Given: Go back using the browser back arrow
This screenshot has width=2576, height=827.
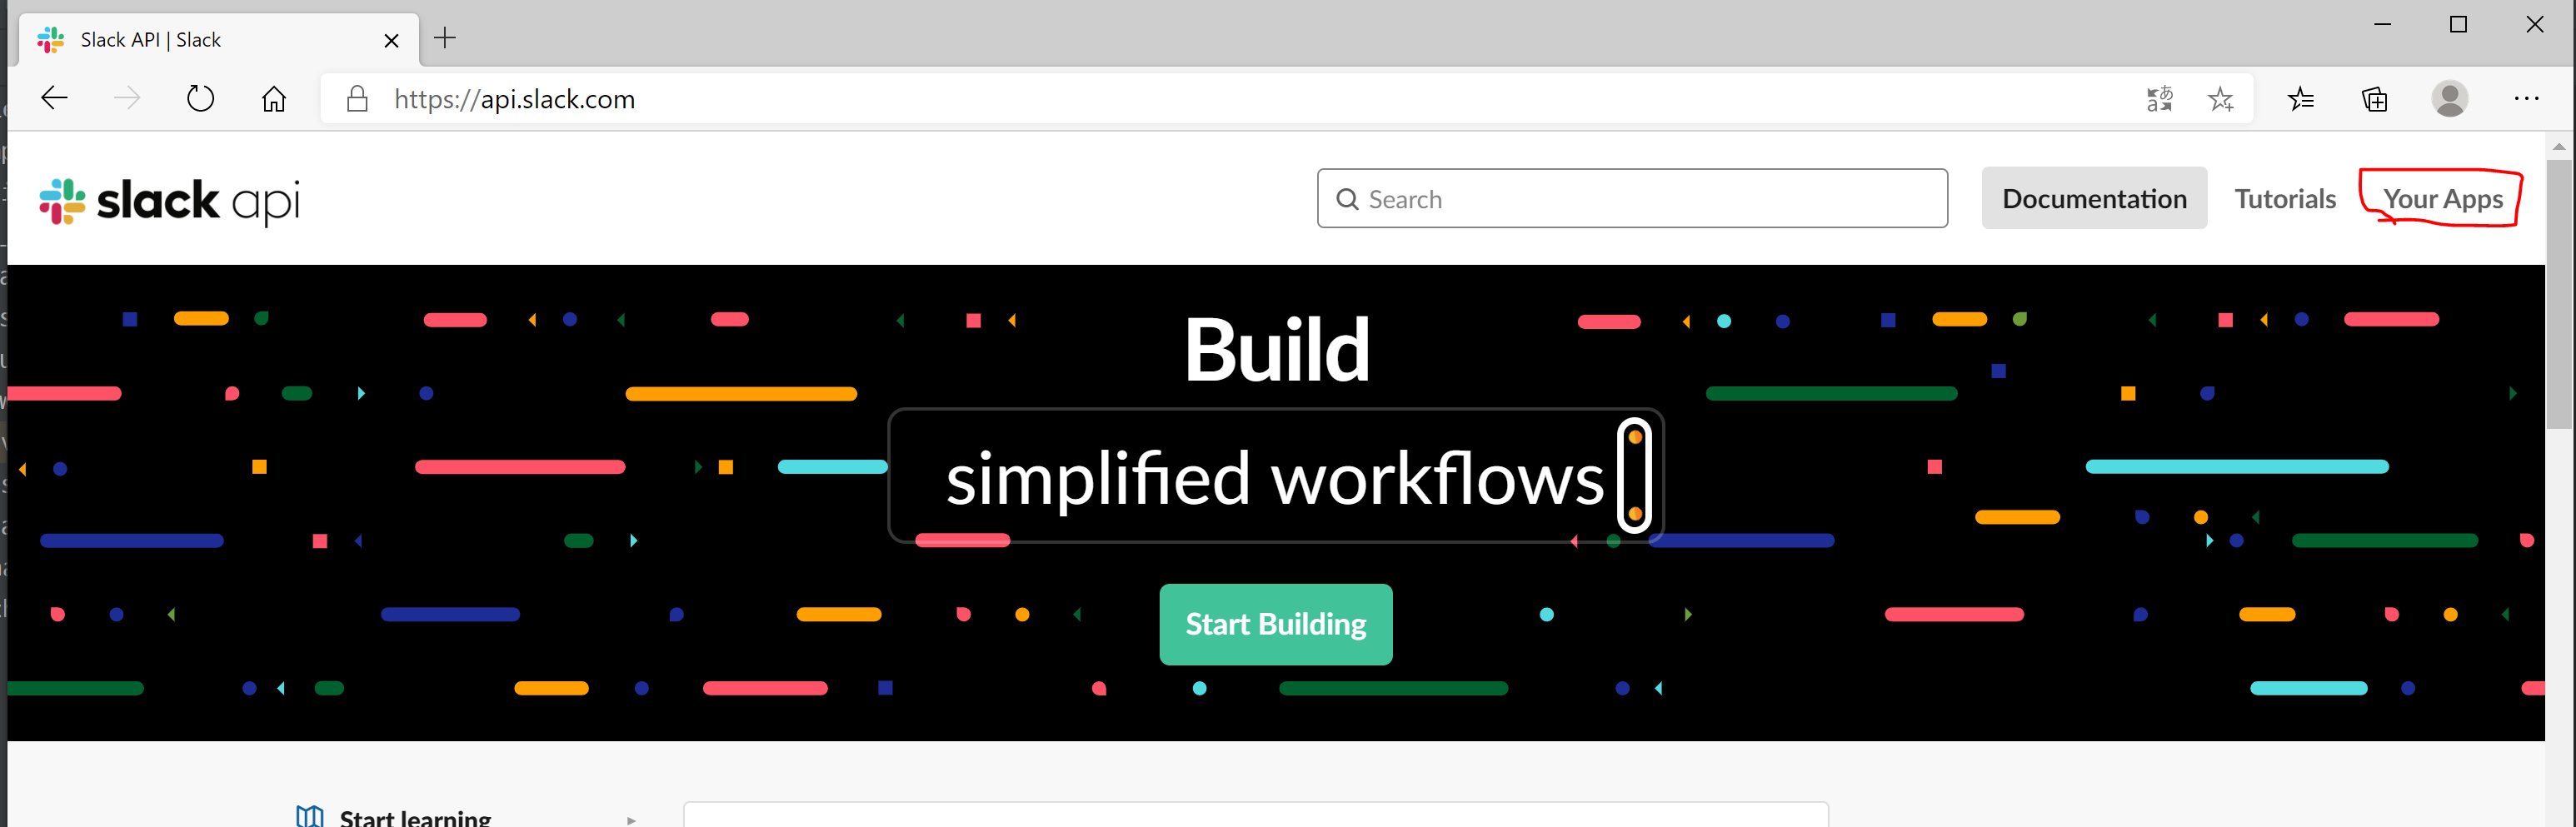Looking at the screenshot, I should (x=54, y=98).
